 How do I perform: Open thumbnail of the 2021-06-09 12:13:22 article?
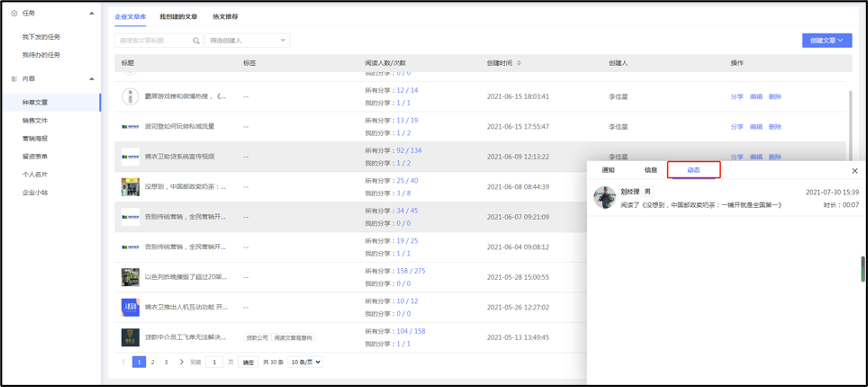[130, 157]
